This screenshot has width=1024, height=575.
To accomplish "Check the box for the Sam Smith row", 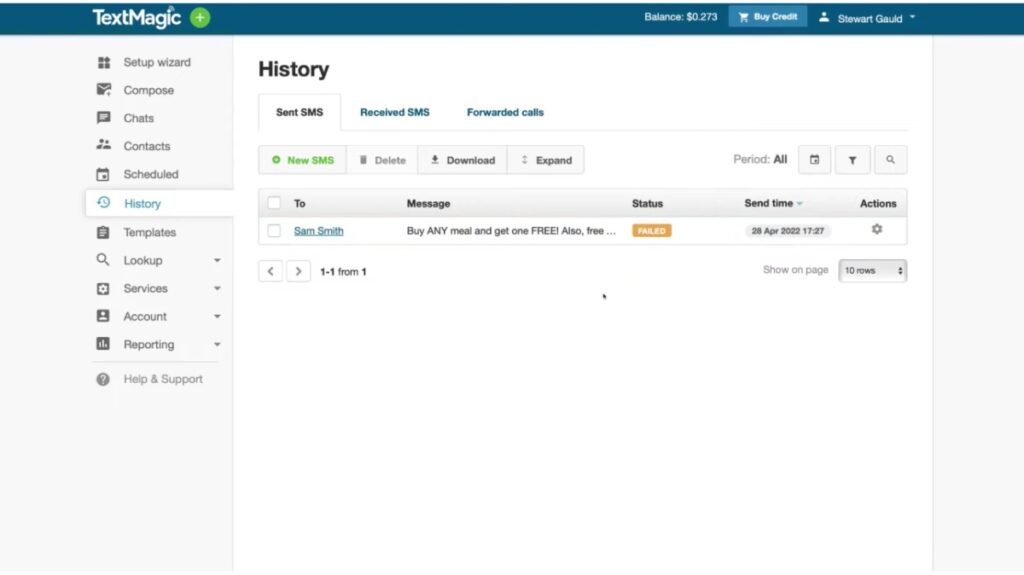I will [274, 231].
